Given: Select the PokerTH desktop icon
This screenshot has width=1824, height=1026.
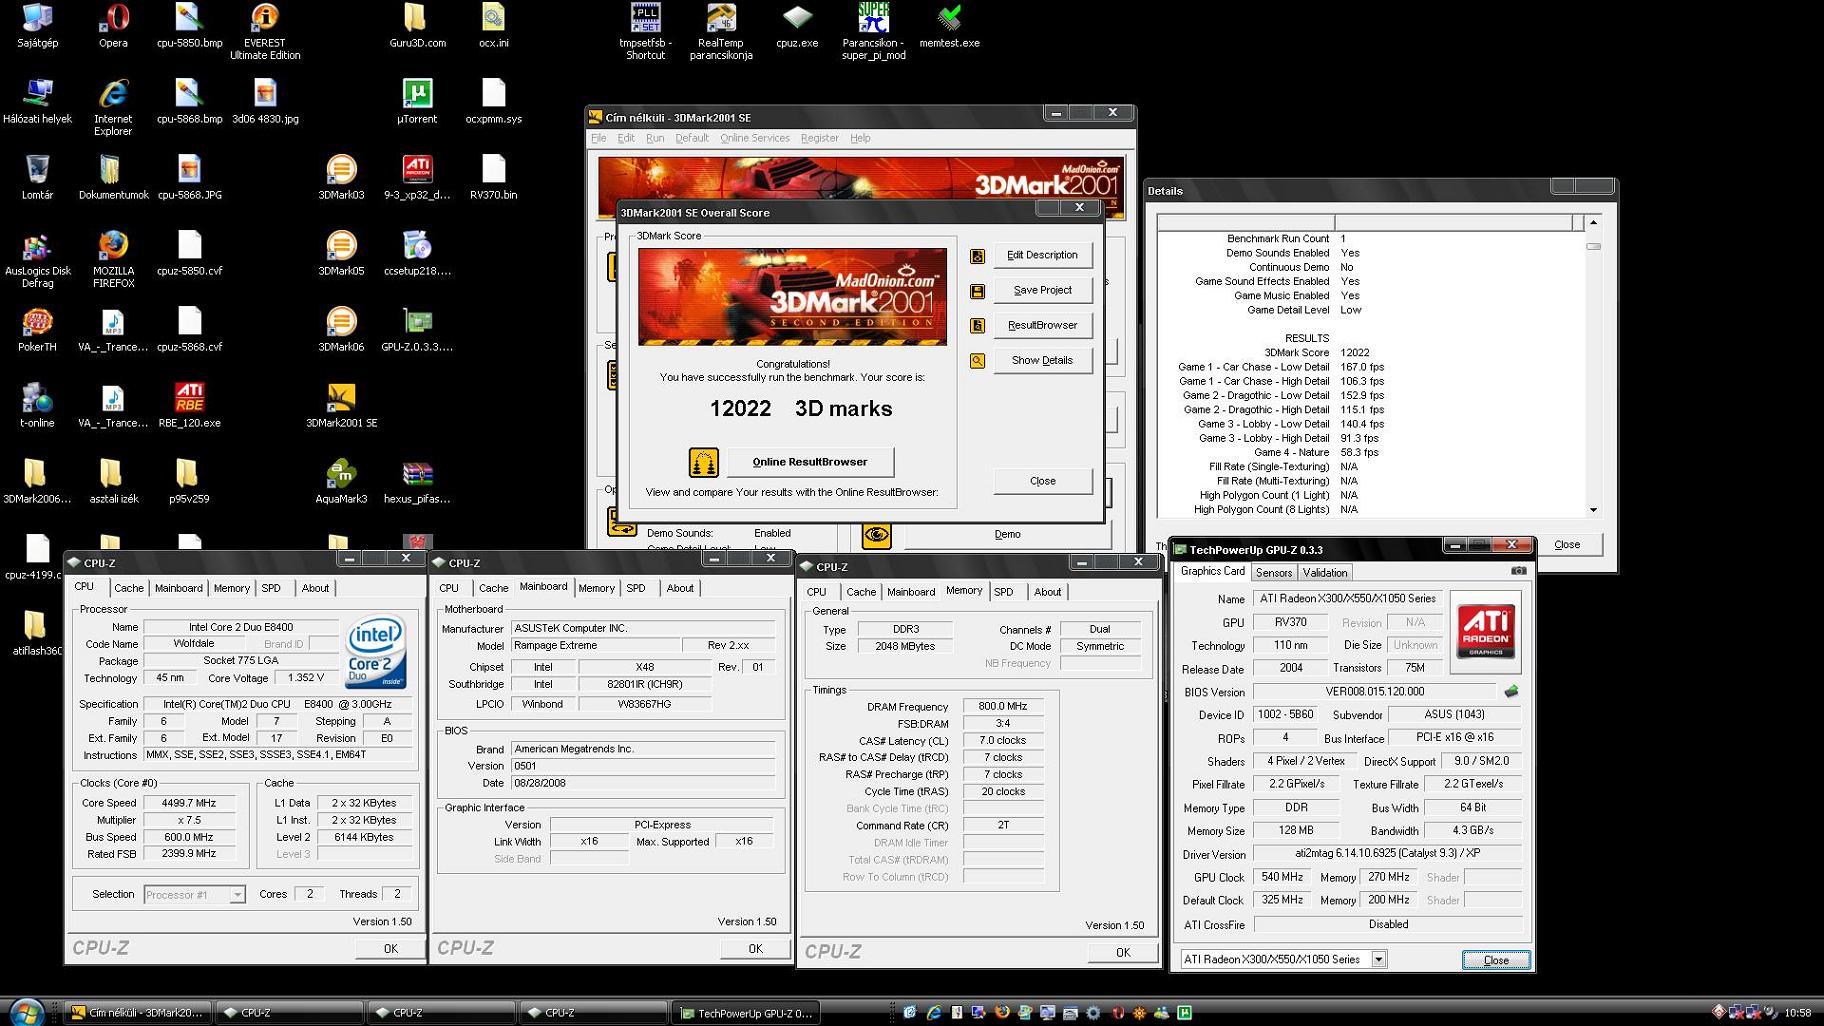Looking at the screenshot, I should coord(37,329).
